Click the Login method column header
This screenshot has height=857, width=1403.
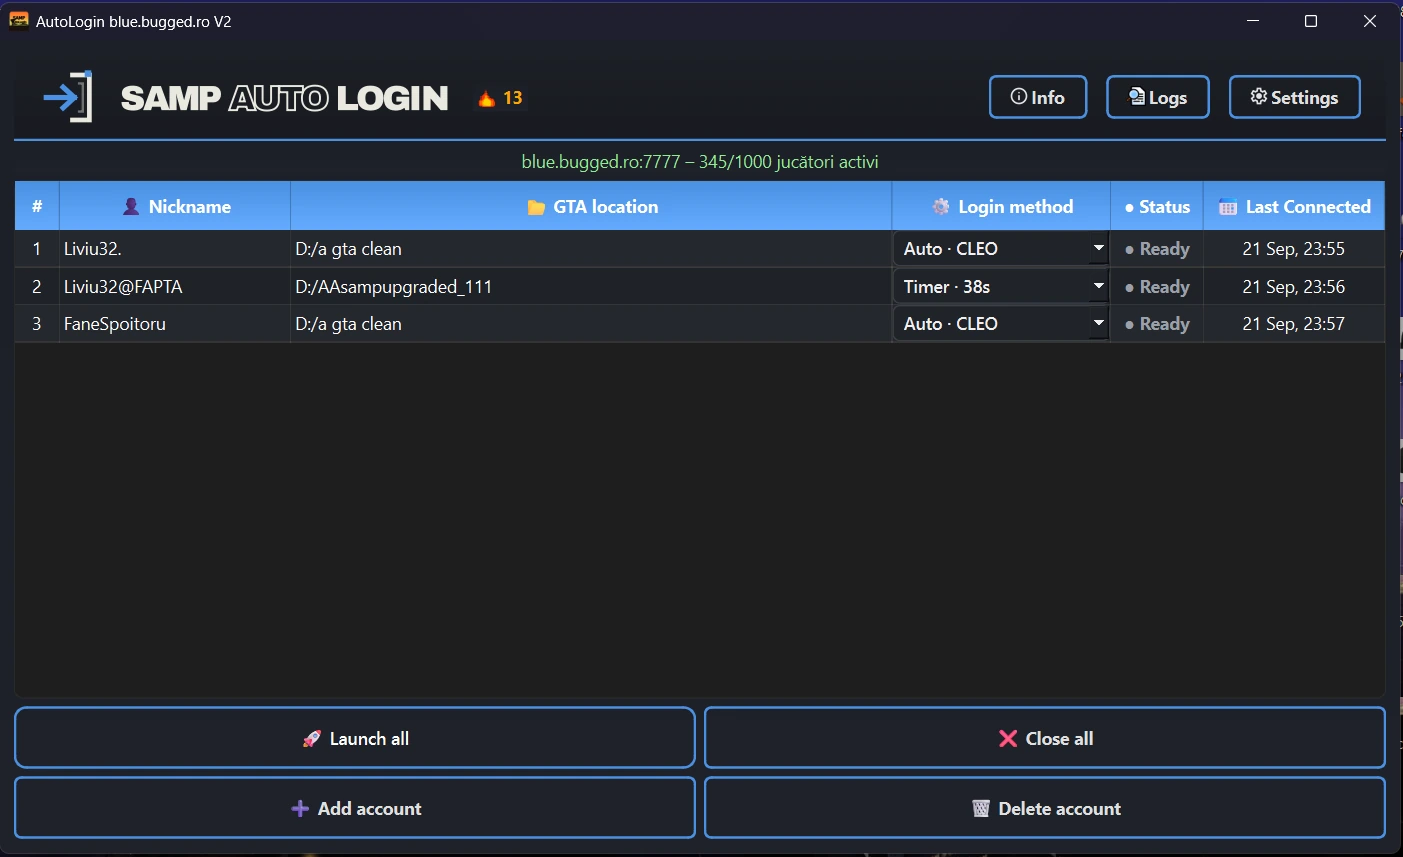[1001, 206]
